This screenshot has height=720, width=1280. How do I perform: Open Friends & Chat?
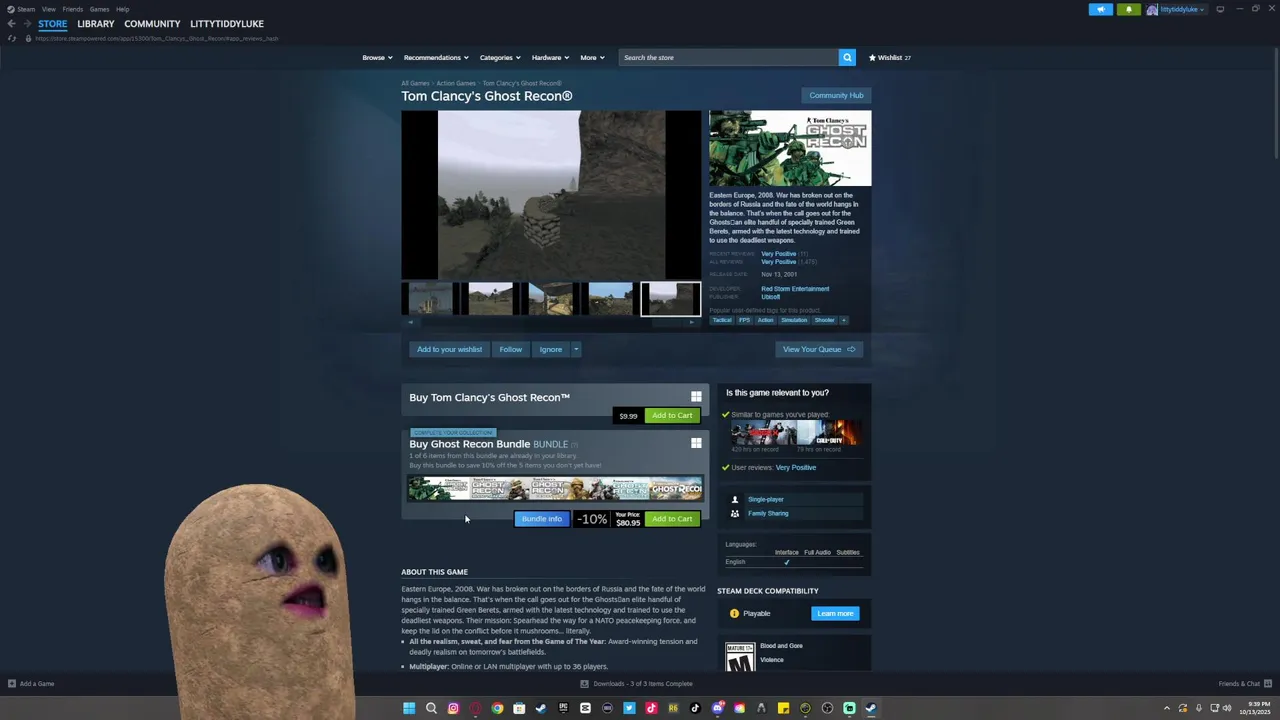click(1244, 684)
